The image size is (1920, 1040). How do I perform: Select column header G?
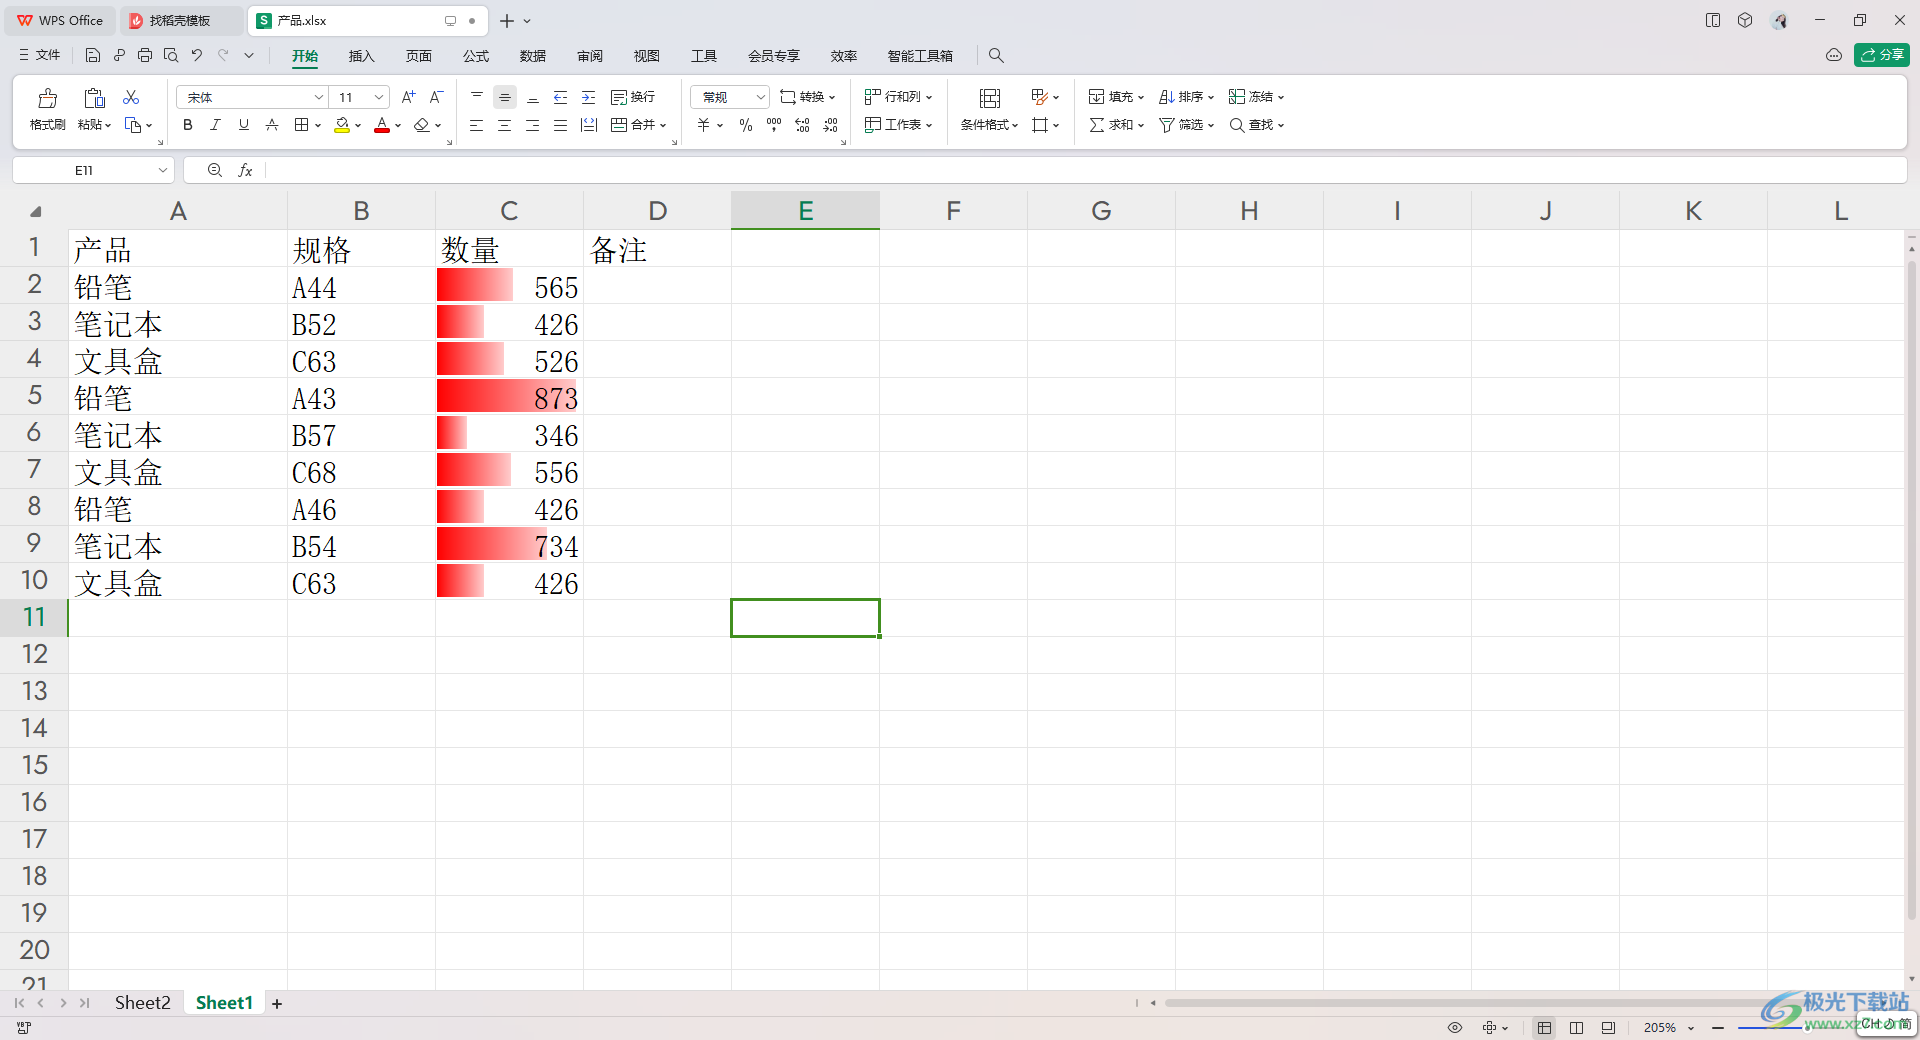(x=1101, y=211)
